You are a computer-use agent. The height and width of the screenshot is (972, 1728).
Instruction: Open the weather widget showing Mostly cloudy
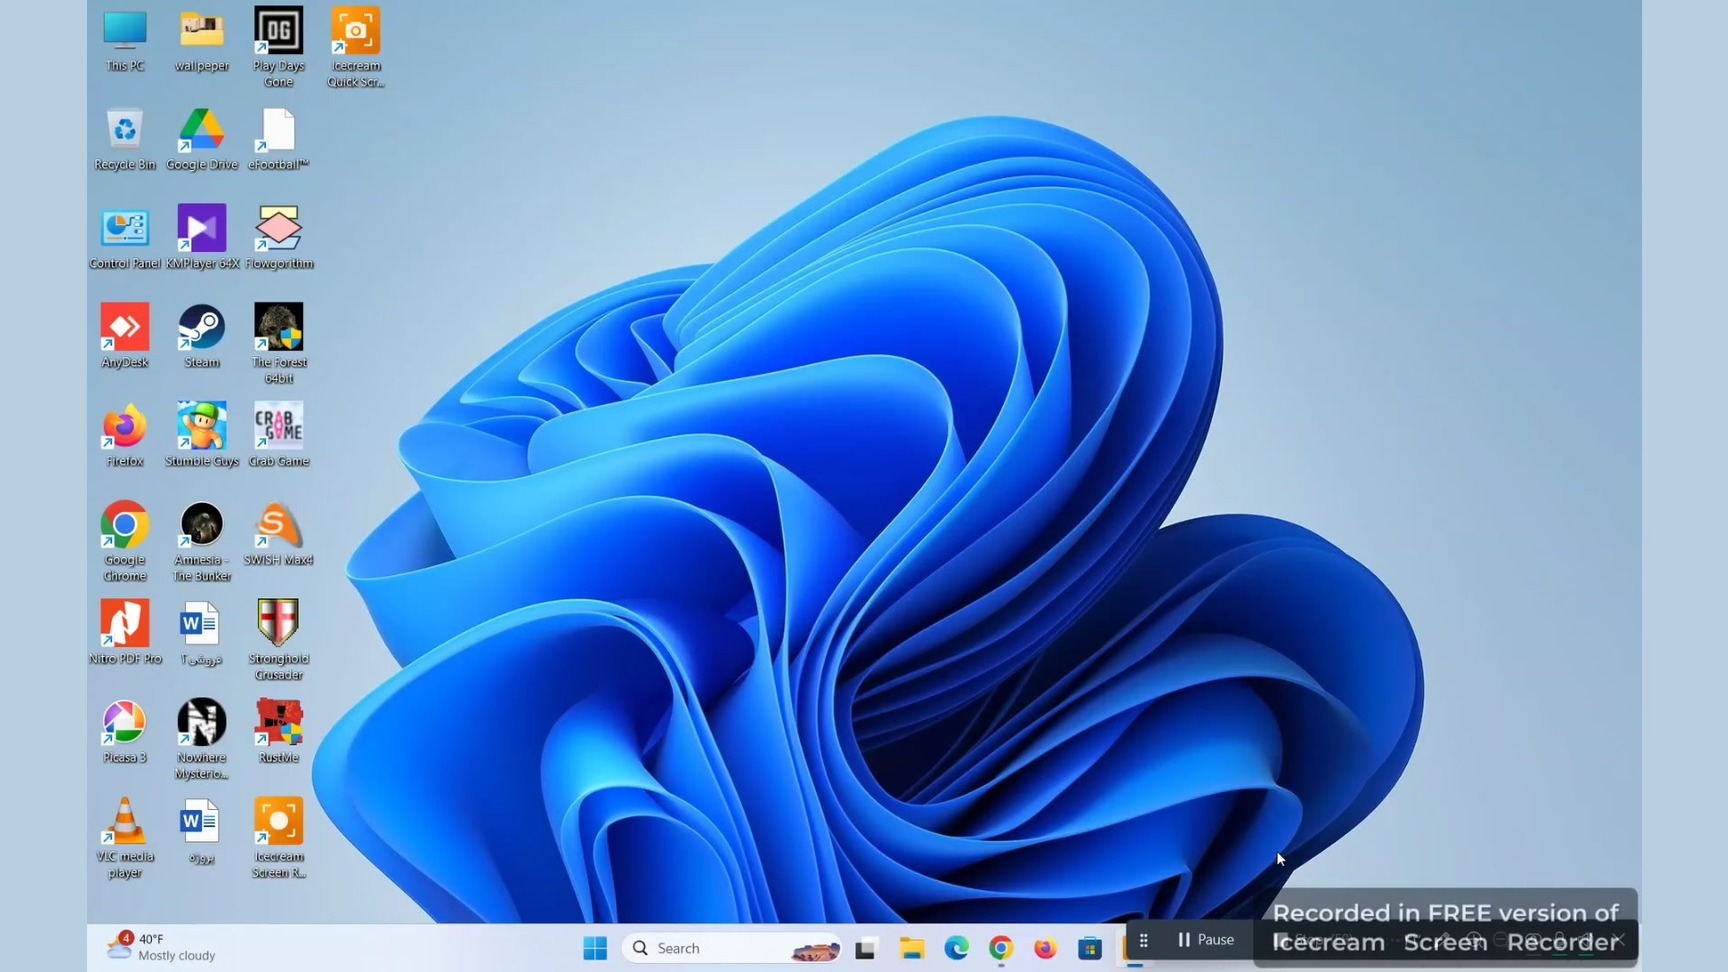point(160,947)
